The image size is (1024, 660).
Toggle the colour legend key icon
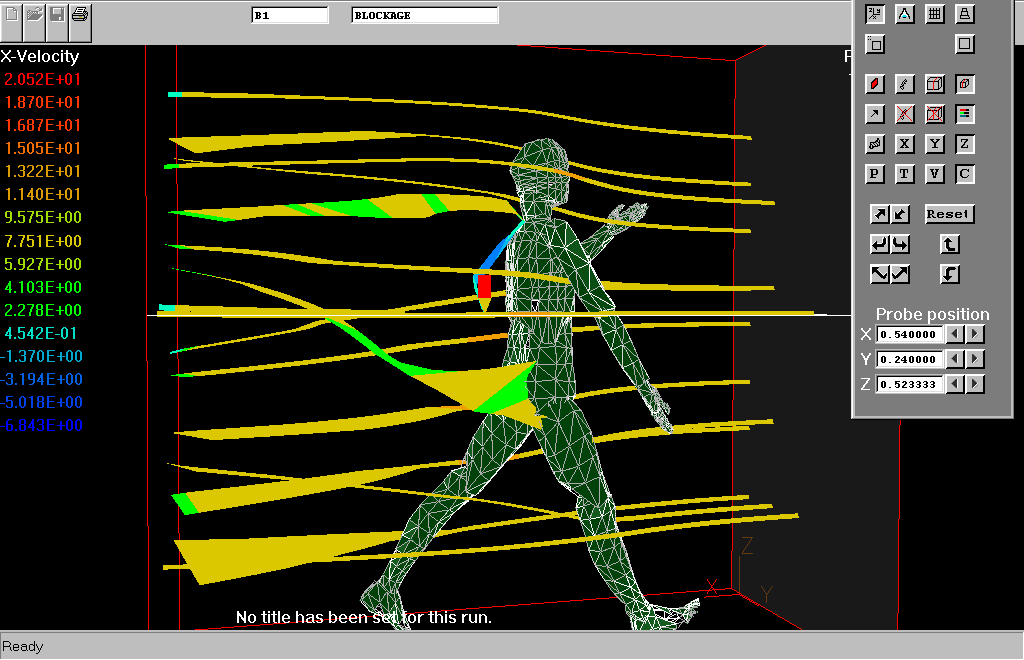click(x=964, y=114)
